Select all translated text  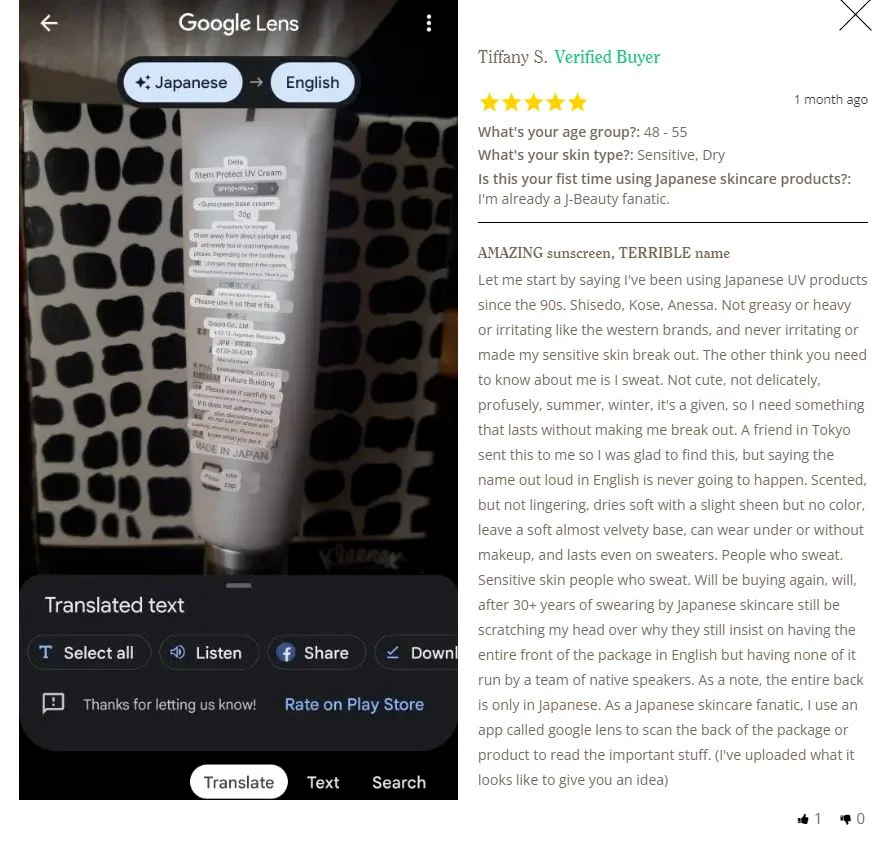pos(89,653)
